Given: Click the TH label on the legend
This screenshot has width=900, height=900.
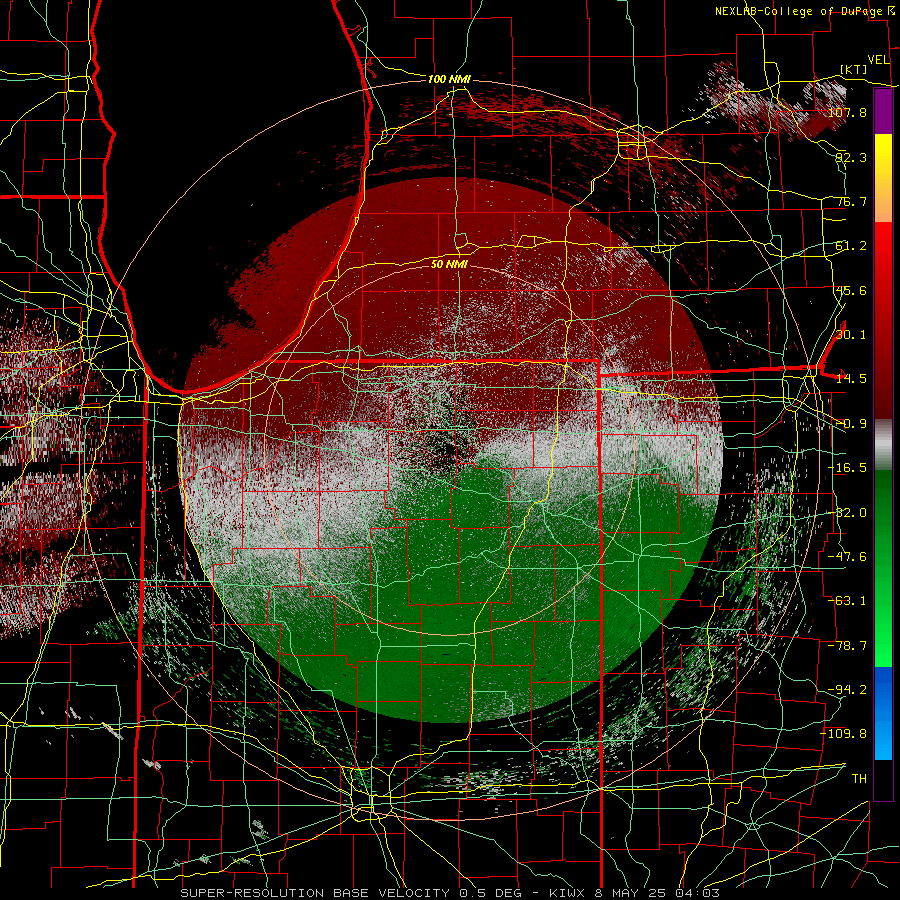Looking at the screenshot, I should 859,778.
